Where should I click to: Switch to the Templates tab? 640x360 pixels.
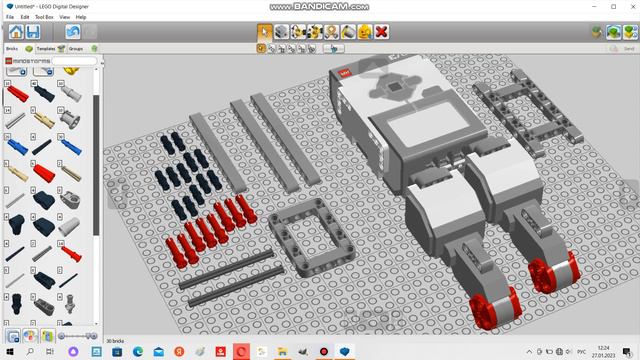(50, 49)
